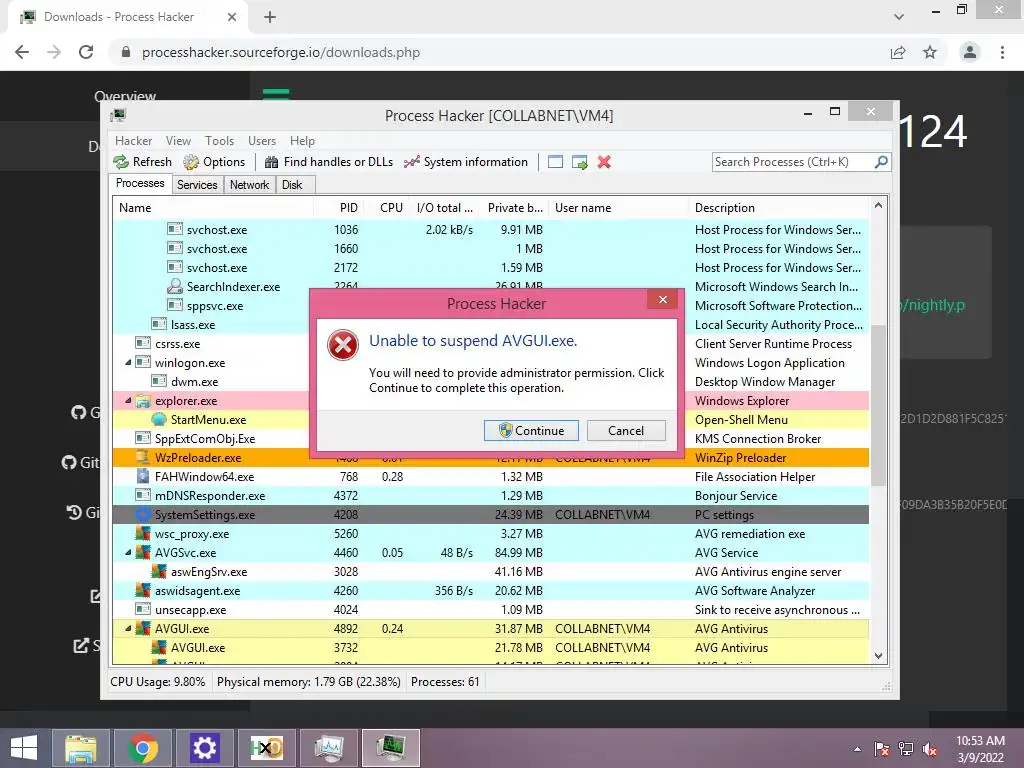Collapse the explorer.exe tree node
The height and width of the screenshot is (768, 1024).
click(x=128, y=400)
